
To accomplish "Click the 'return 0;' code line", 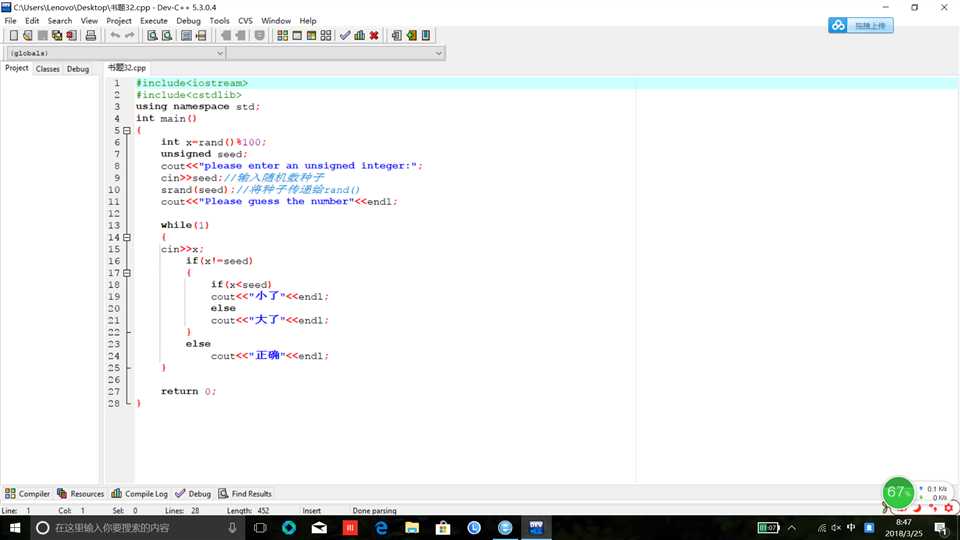I will pyautogui.click(x=189, y=391).
